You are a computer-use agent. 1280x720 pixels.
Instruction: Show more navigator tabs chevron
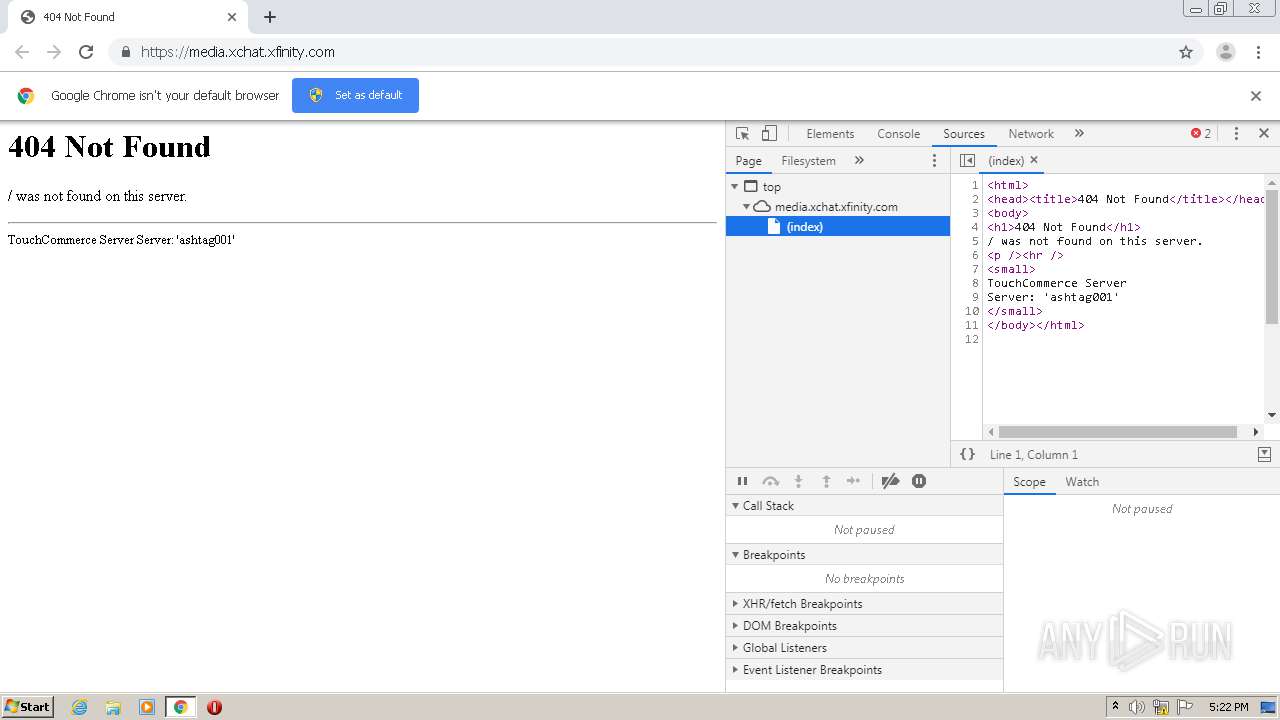click(x=859, y=160)
